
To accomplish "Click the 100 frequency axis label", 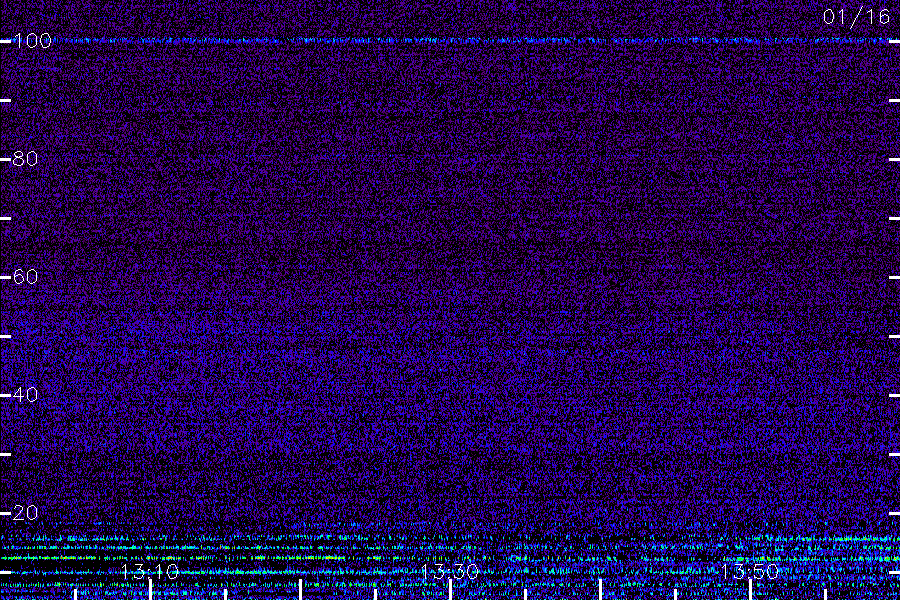I will [x=32, y=41].
